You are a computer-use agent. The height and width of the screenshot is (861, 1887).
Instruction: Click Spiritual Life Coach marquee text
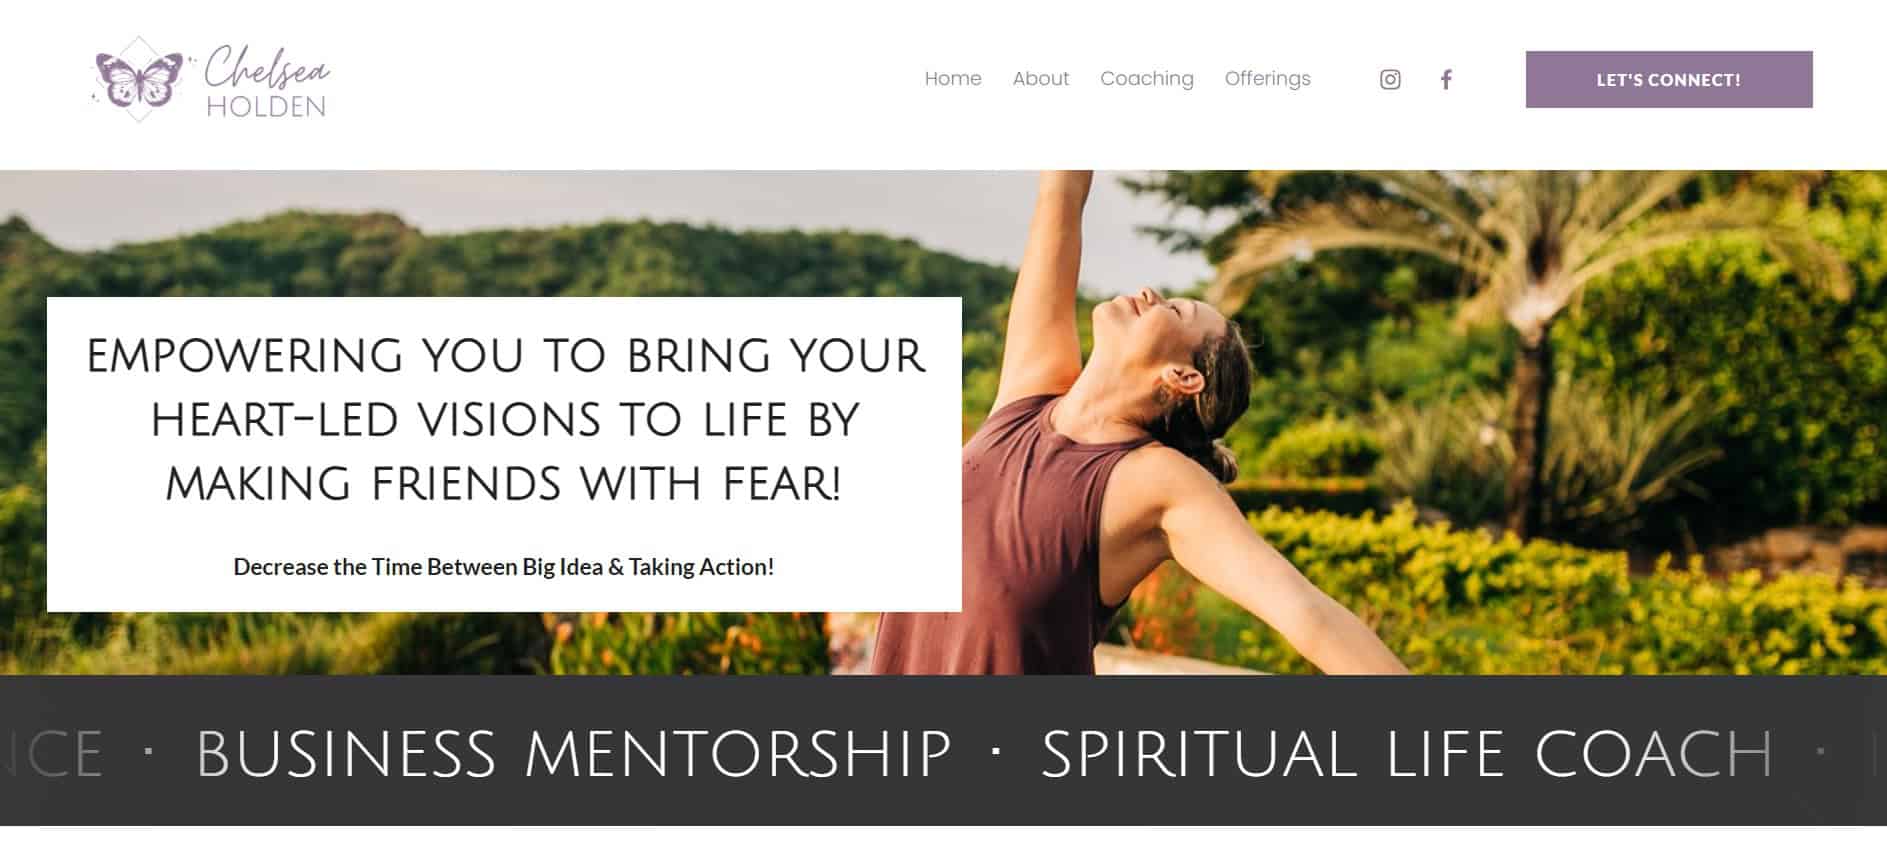pyautogui.click(x=1407, y=754)
